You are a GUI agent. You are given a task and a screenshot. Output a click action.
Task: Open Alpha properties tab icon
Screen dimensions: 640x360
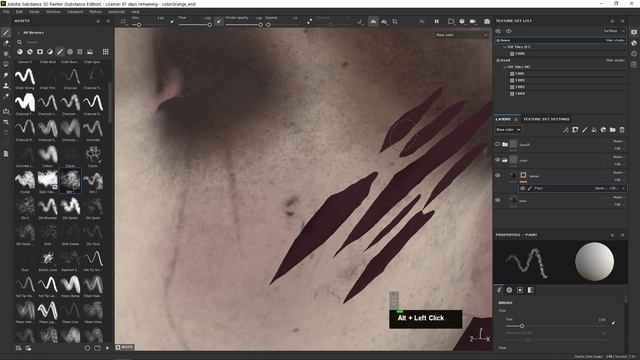509,290
